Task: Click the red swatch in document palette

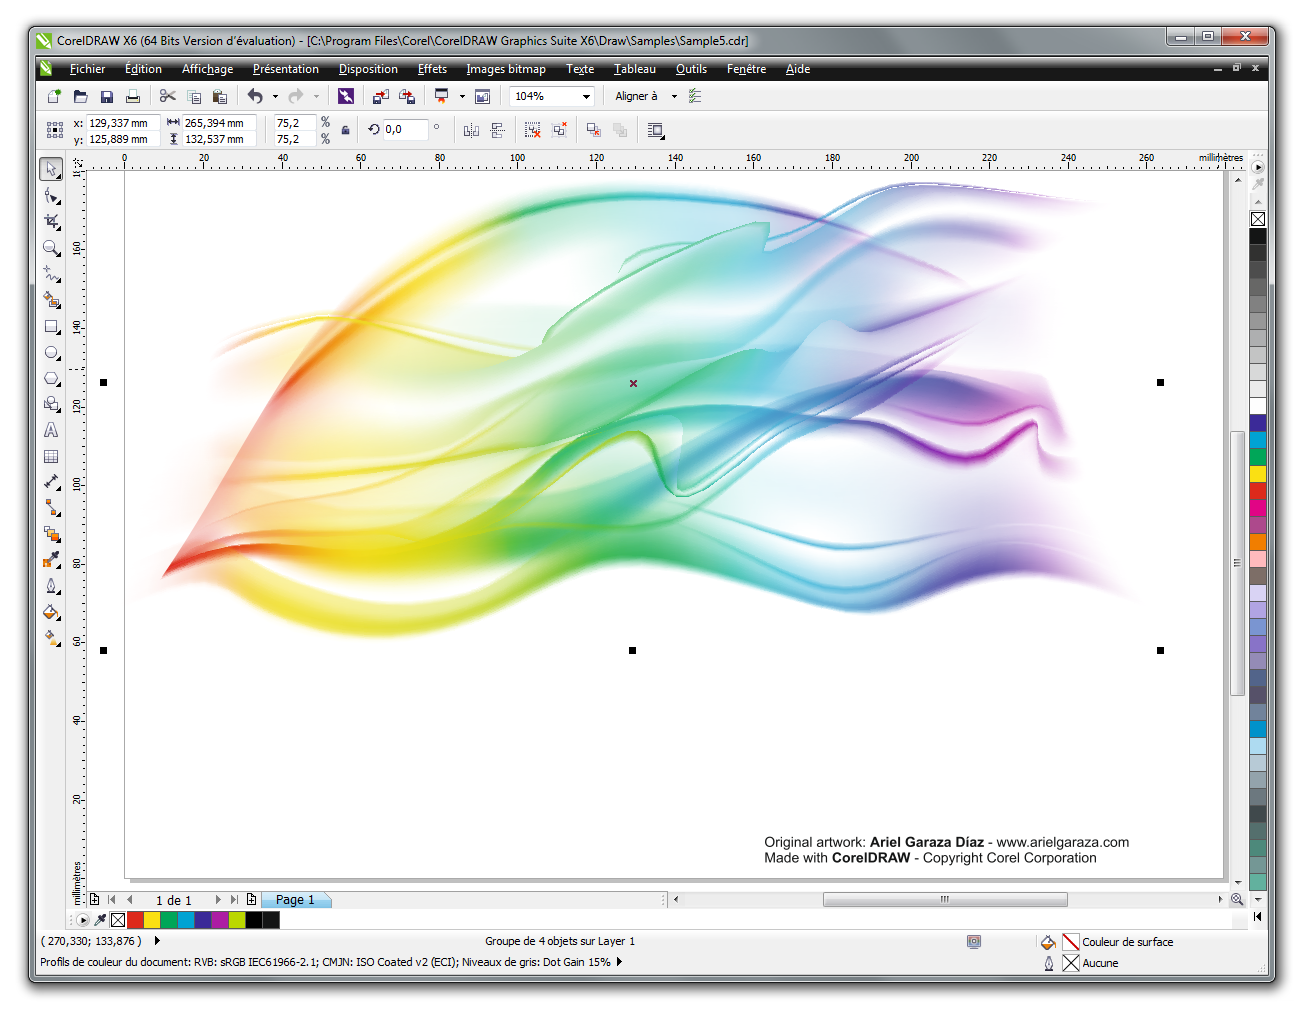Action: (135, 920)
